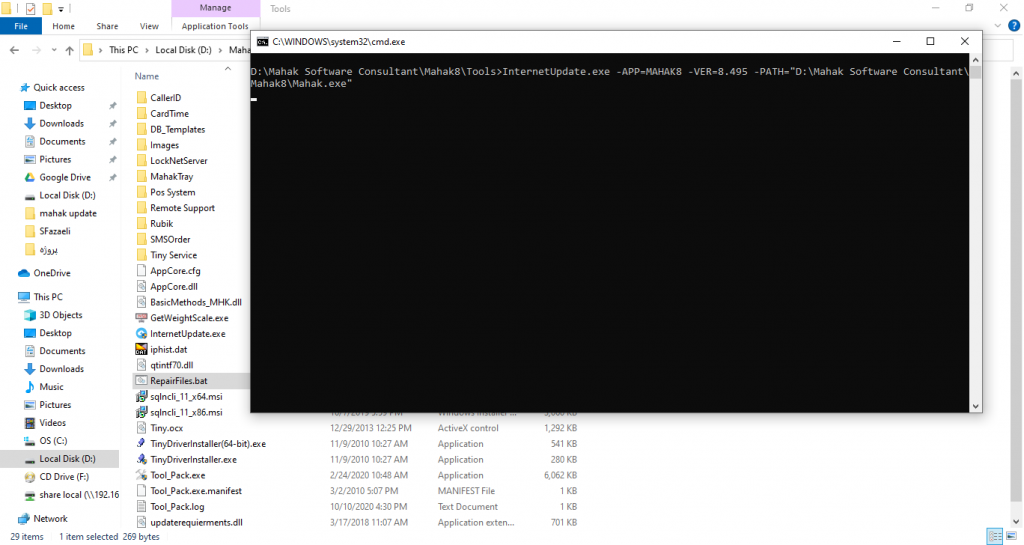Open pinned Desktop under Quick access

pyautogui.click(x=56, y=105)
